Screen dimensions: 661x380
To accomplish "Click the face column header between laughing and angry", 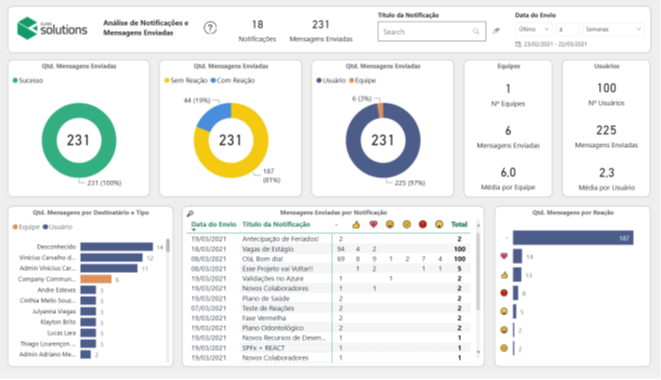I will (x=406, y=224).
